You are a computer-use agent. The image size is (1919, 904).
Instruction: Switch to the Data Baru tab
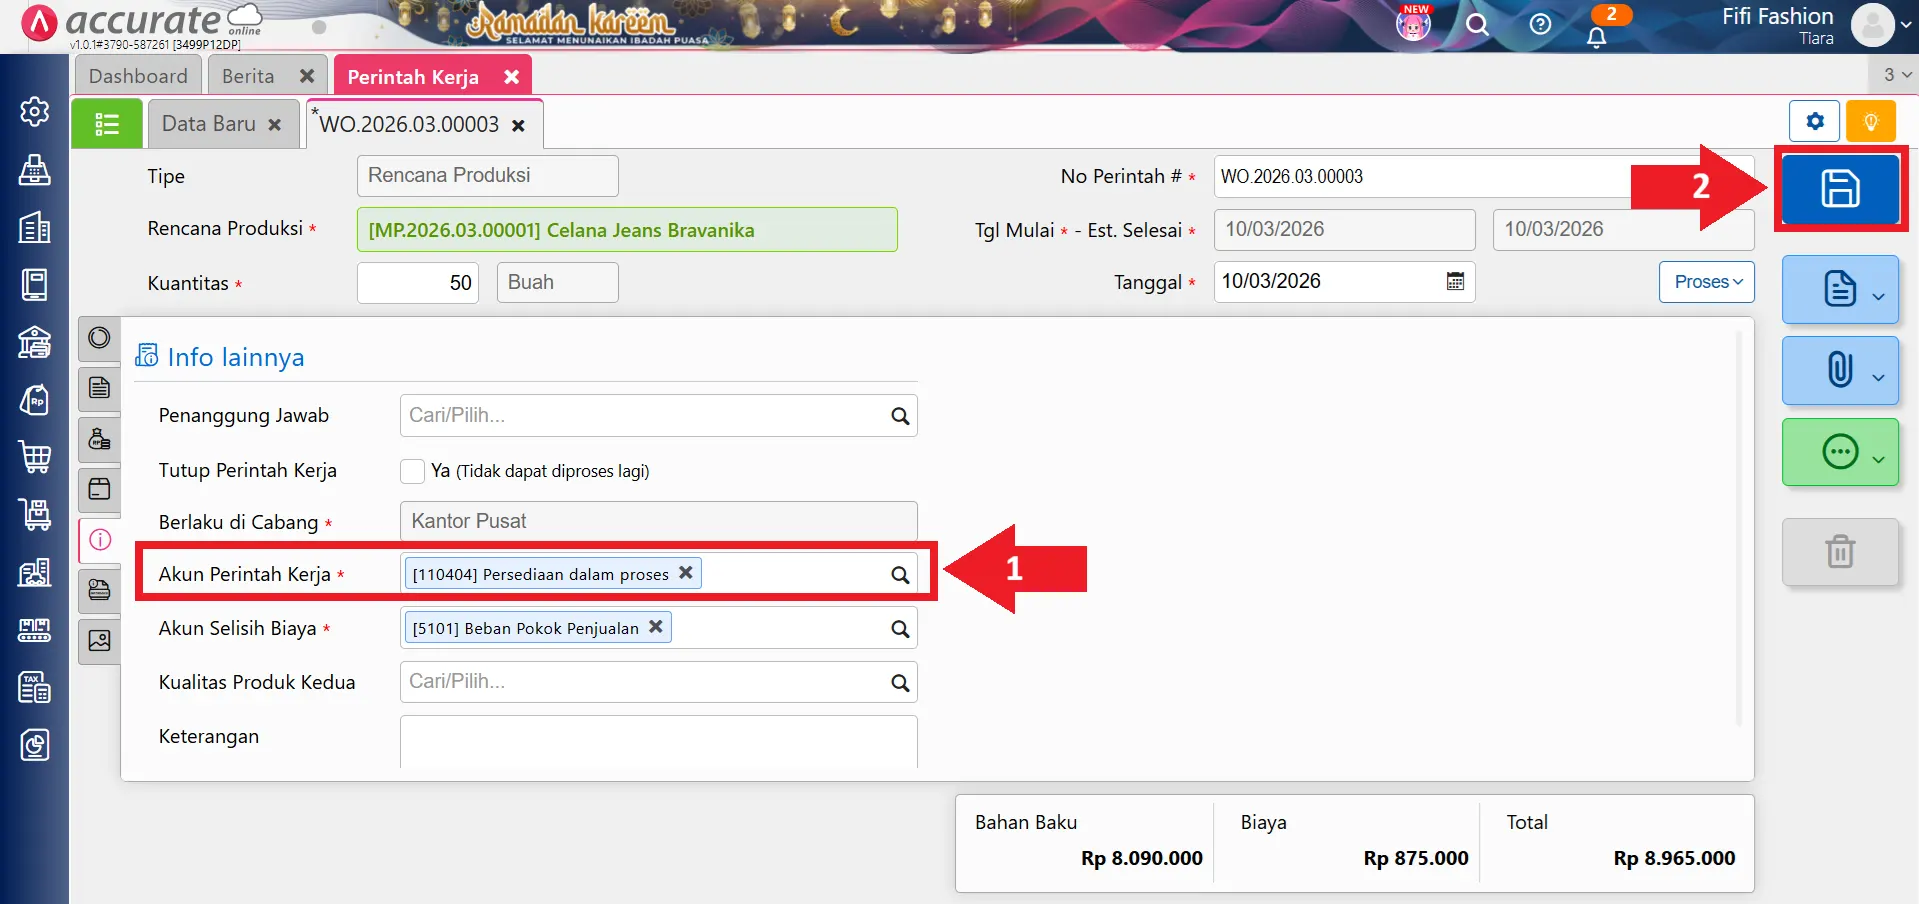(x=209, y=124)
